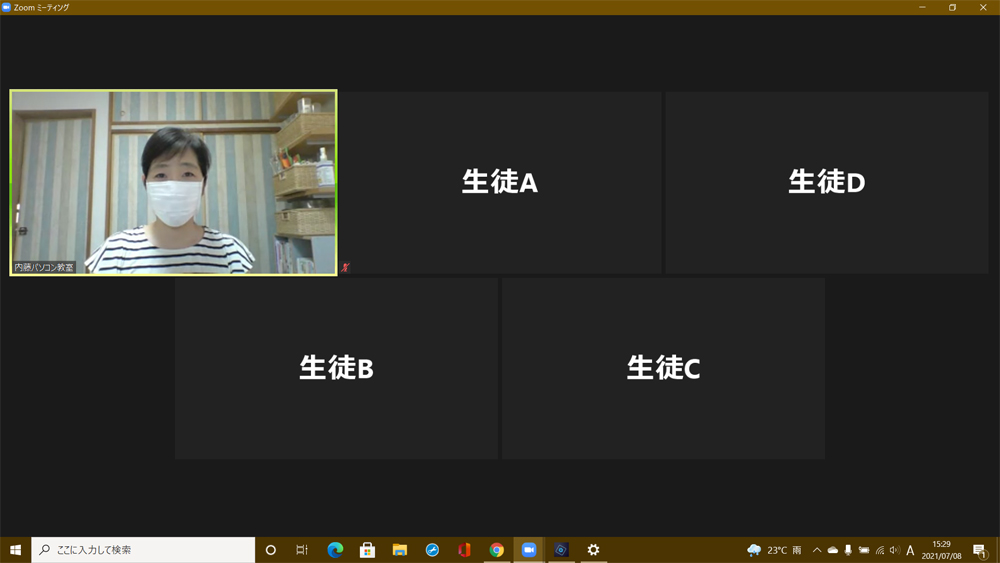Open Settings gear on the taskbar
1000x563 pixels.
pos(594,550)
